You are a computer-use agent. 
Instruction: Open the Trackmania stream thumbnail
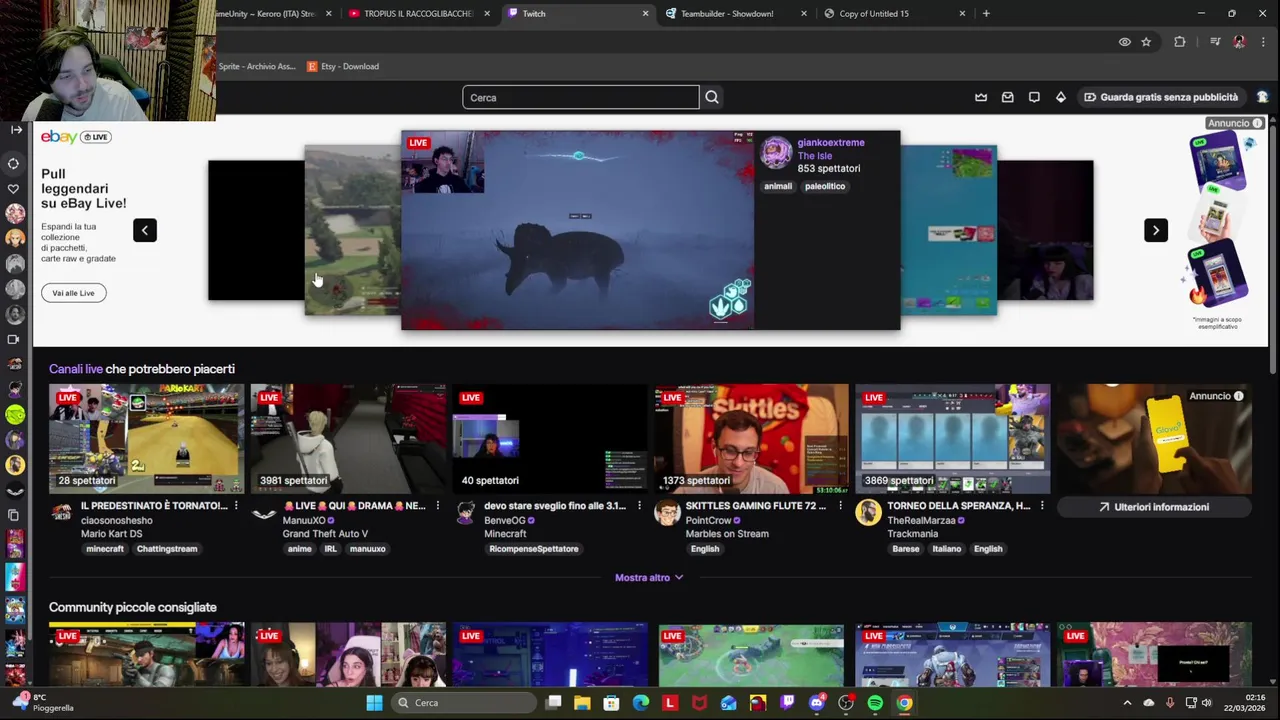pyautogui.click(x=953, y=438)
